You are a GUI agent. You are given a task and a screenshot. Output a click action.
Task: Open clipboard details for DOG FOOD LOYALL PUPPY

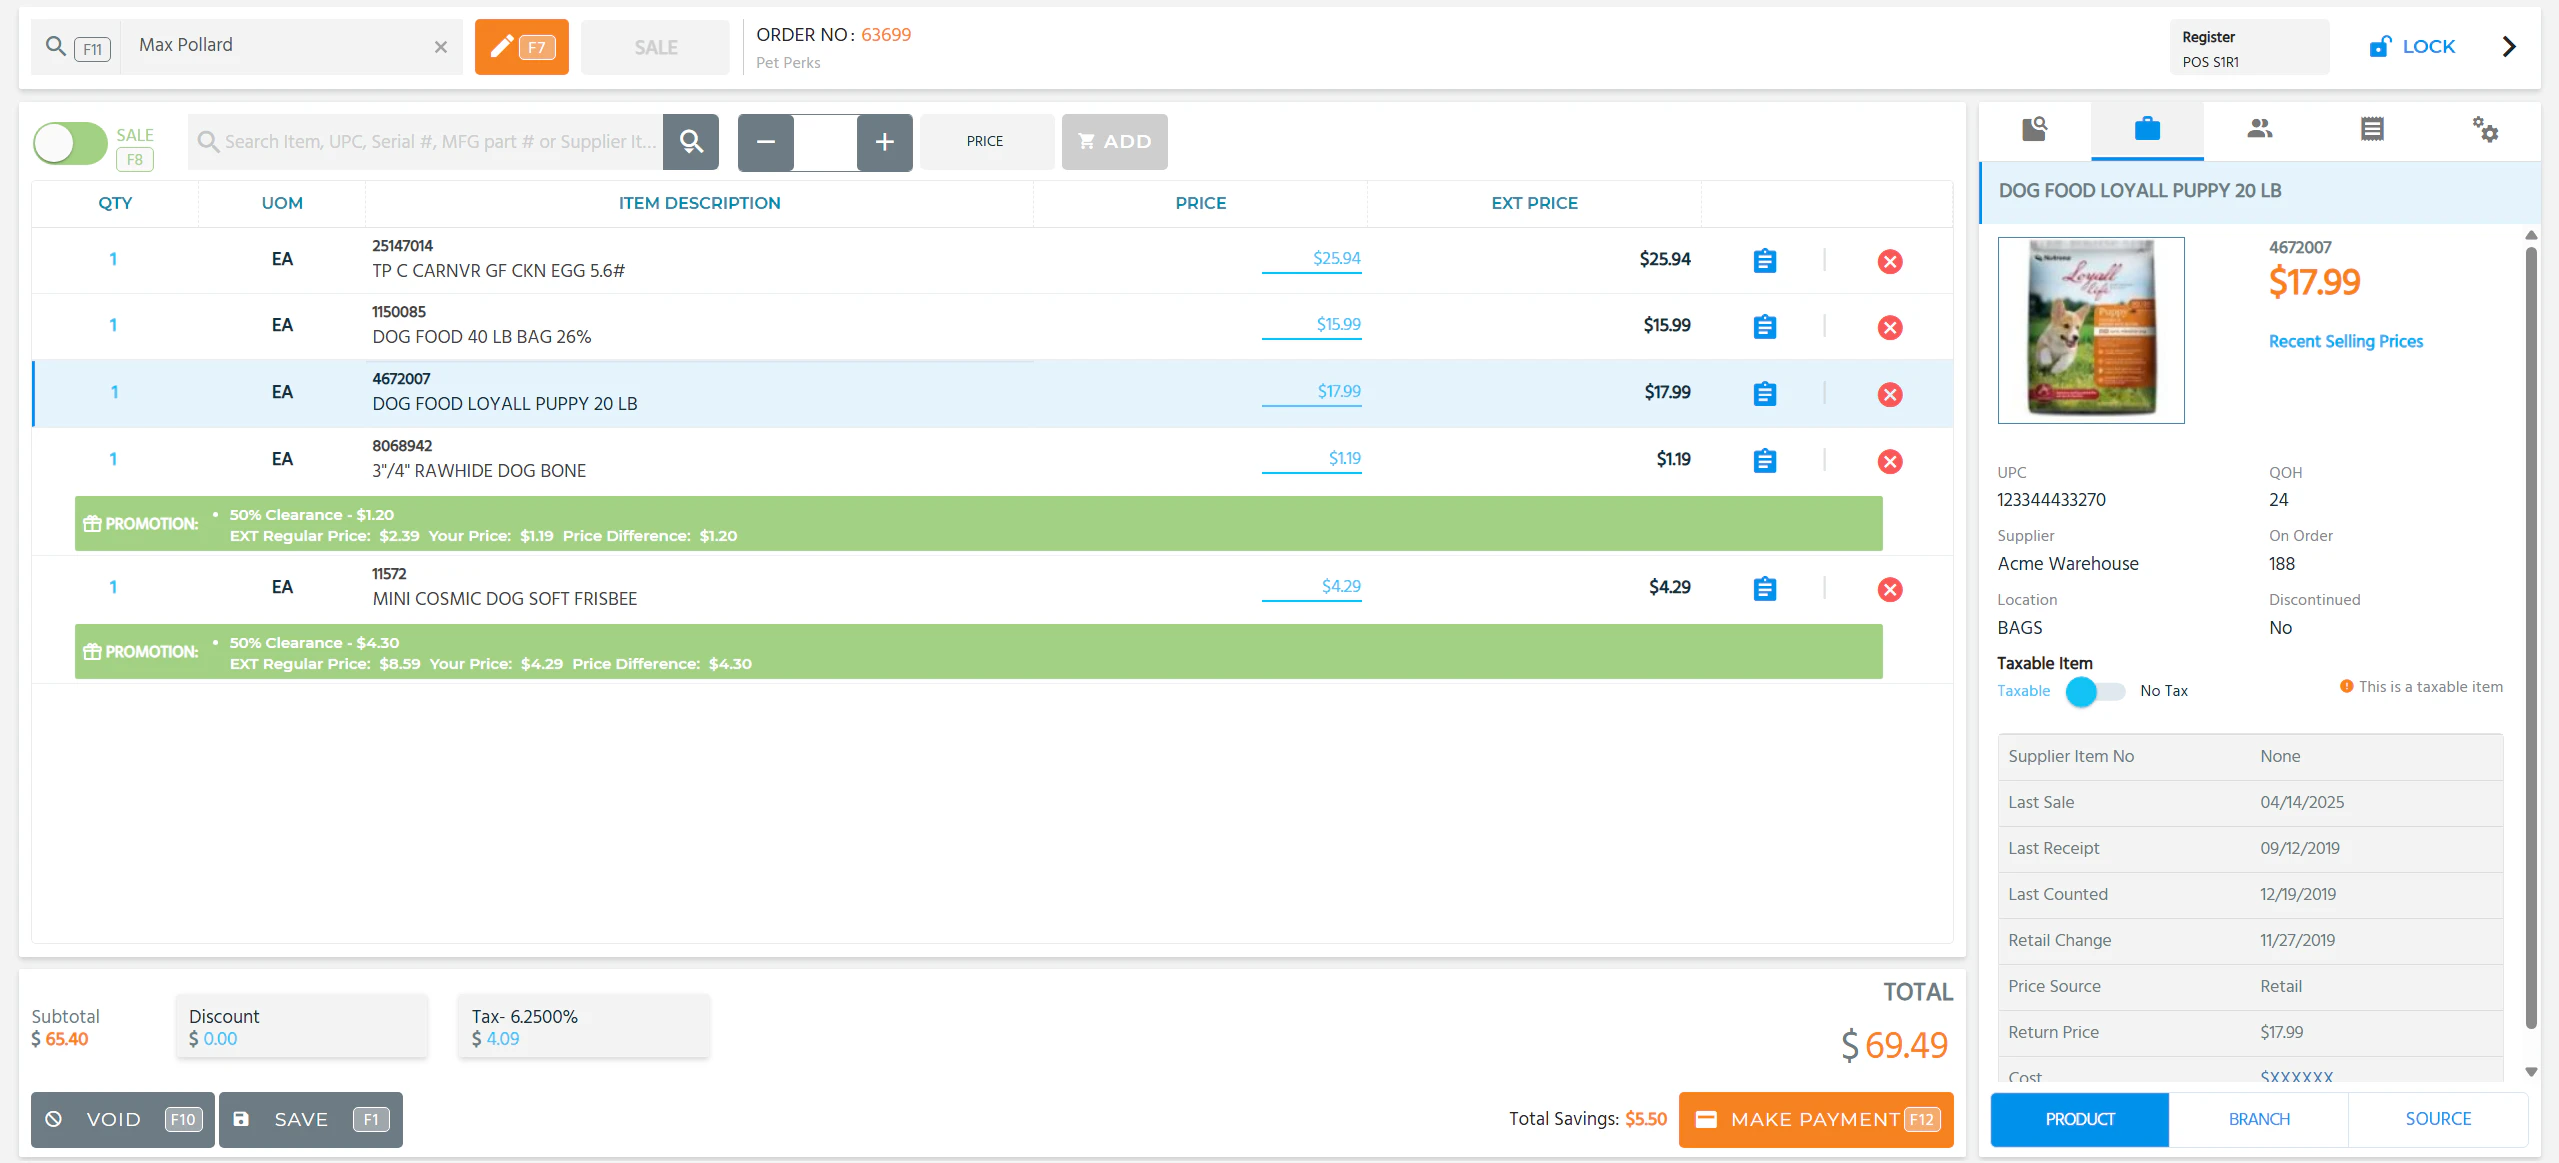pos(1764,394)
